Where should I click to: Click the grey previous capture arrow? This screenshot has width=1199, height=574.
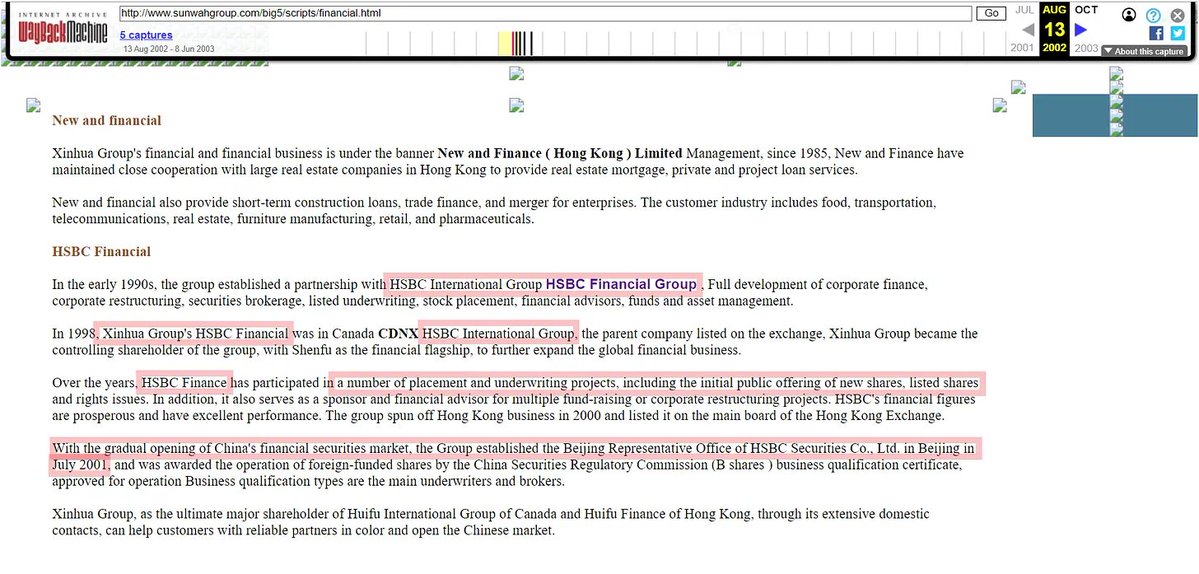click(1027, 30)
